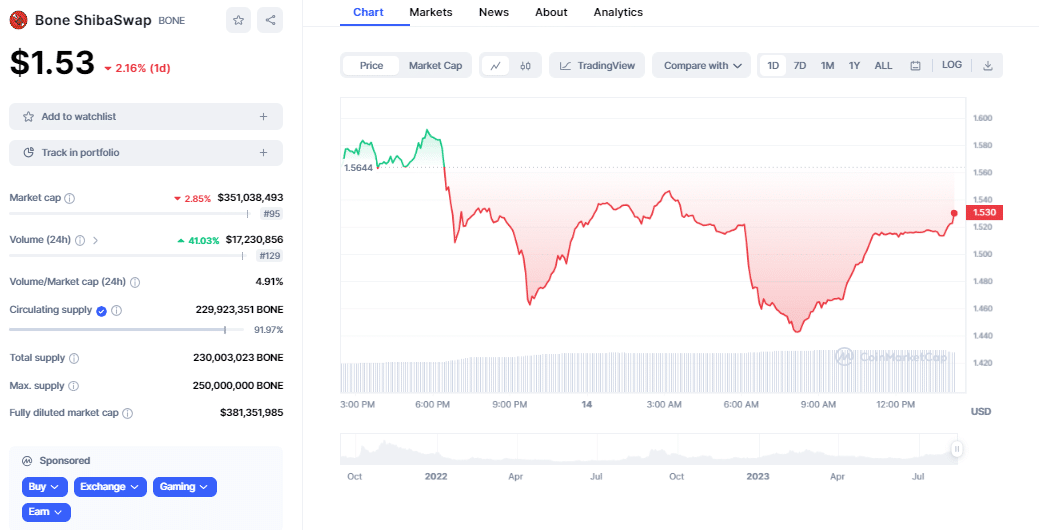Star the BONE coin as favorite

239,20
